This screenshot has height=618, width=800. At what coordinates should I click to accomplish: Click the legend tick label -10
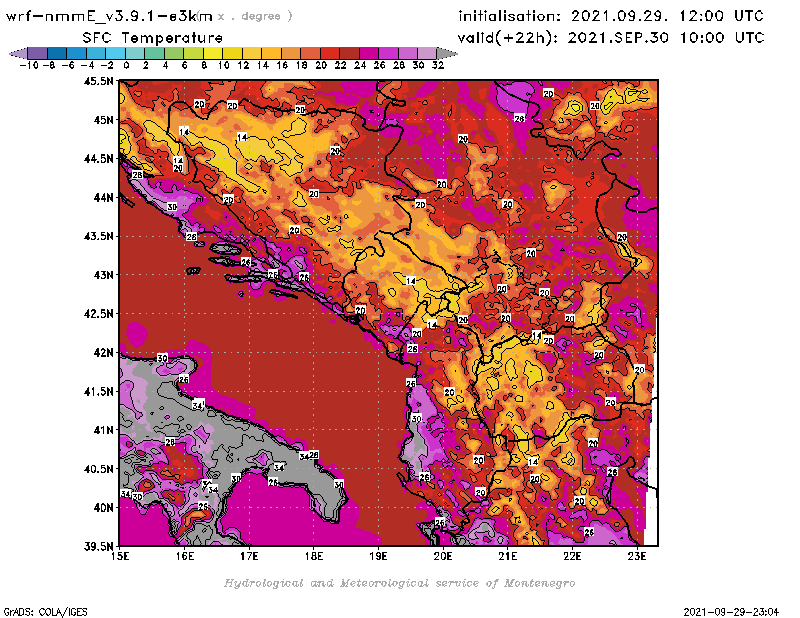click(29, 65)
